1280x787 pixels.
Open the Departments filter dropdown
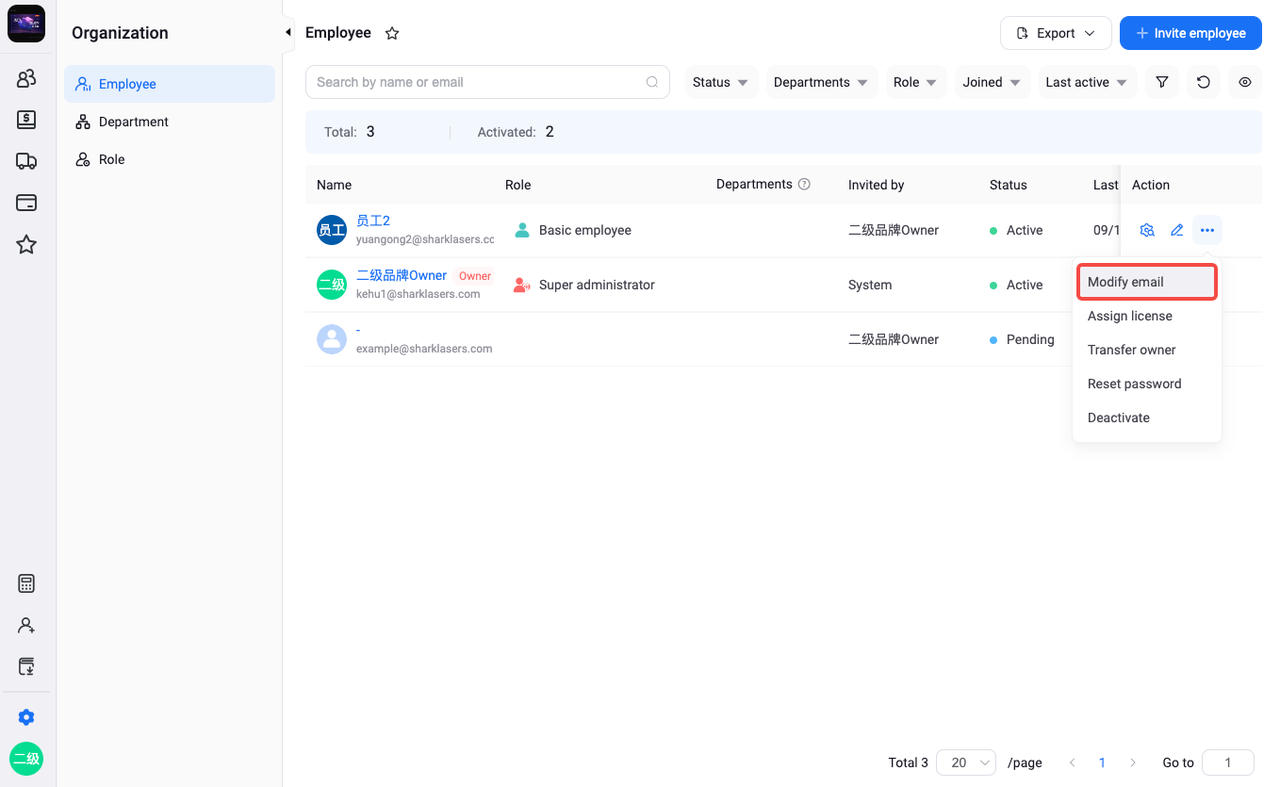pyautogui.click(x=821, y=82)
